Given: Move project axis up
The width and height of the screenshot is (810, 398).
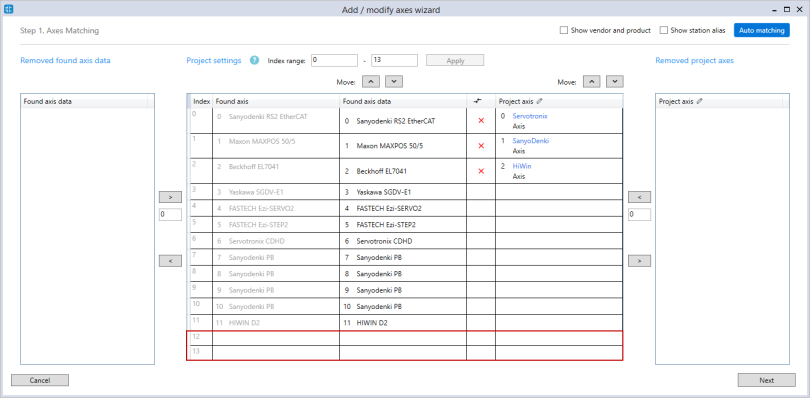Looking at the screenshot, I should tap(592, 81).
